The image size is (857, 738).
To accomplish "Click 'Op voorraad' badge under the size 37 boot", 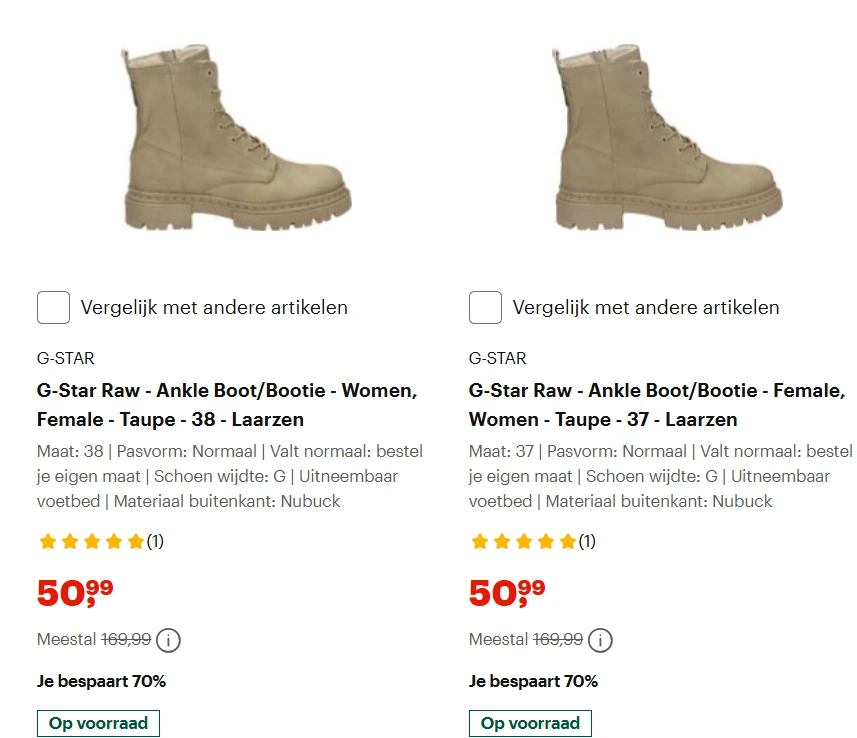I will (x=530, y=723).
